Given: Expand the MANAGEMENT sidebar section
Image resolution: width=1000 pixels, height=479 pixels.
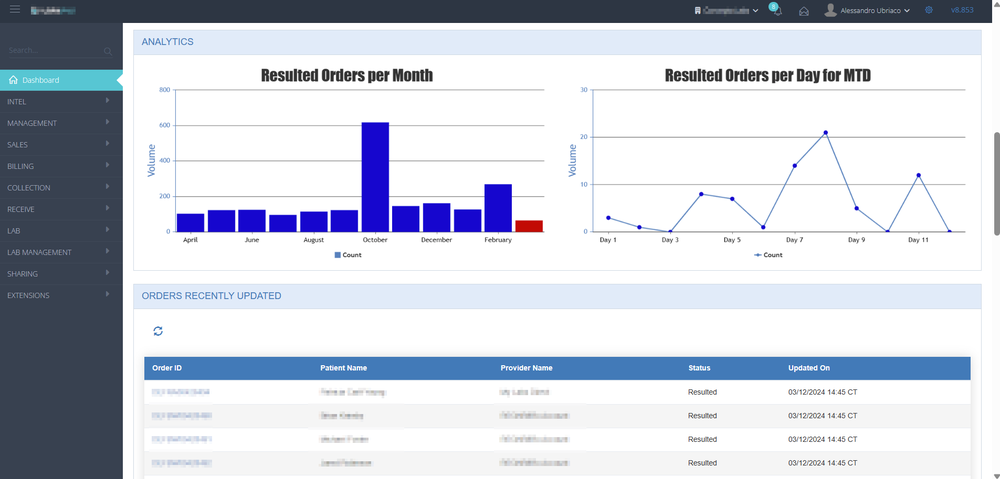Looking at the screenshot, I should [61, 123].
